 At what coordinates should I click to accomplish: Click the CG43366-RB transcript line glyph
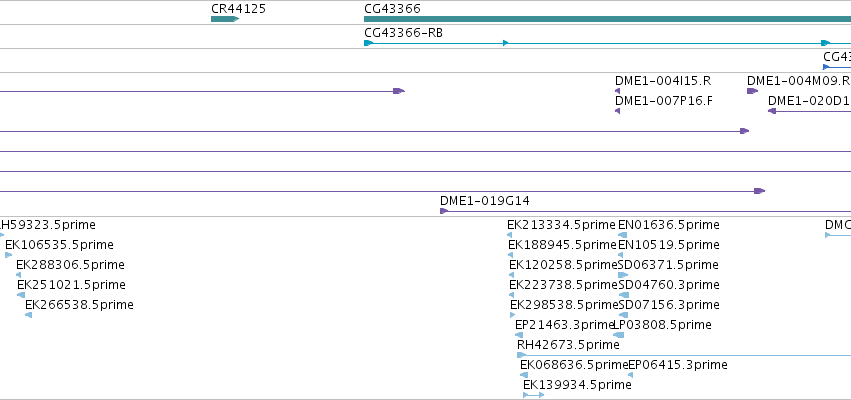[x=607, y=43]
